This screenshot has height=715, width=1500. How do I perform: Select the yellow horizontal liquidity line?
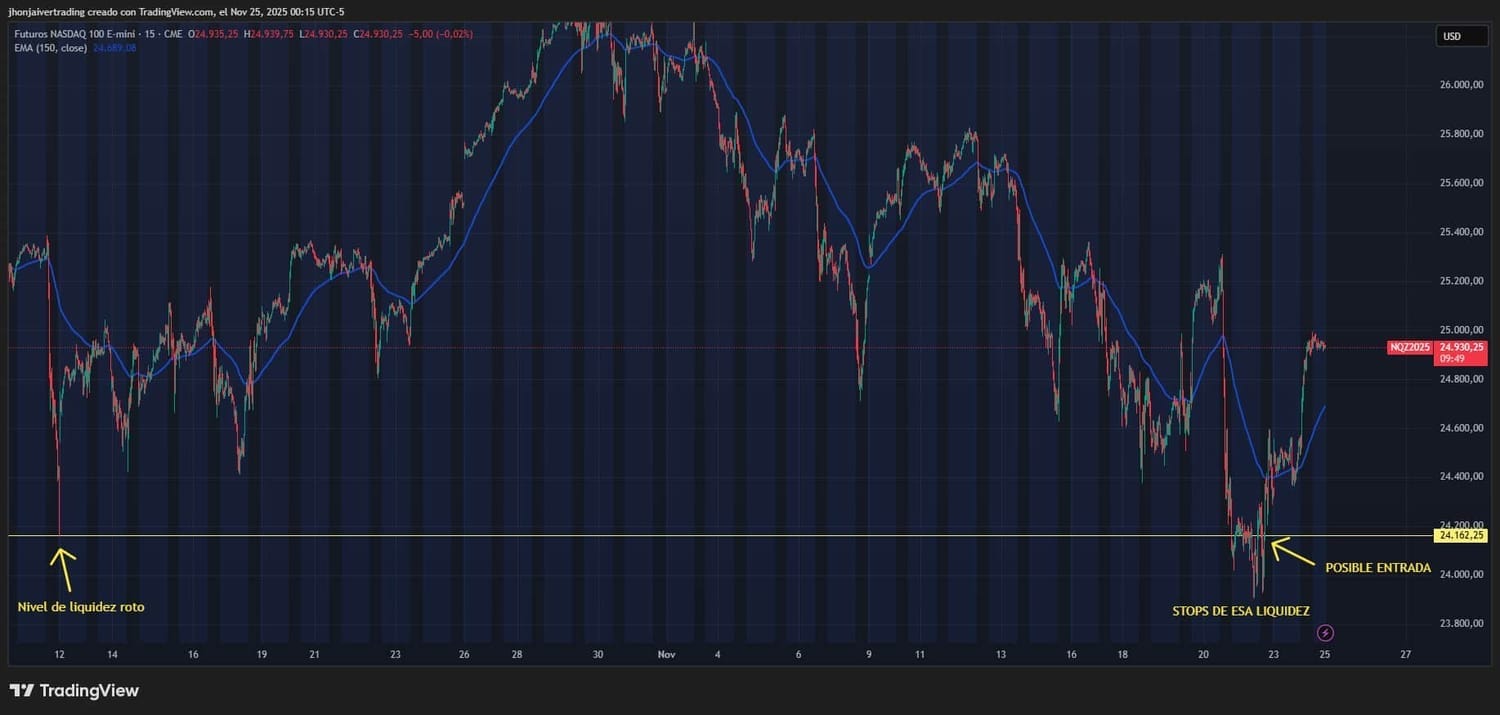[720, 536]
